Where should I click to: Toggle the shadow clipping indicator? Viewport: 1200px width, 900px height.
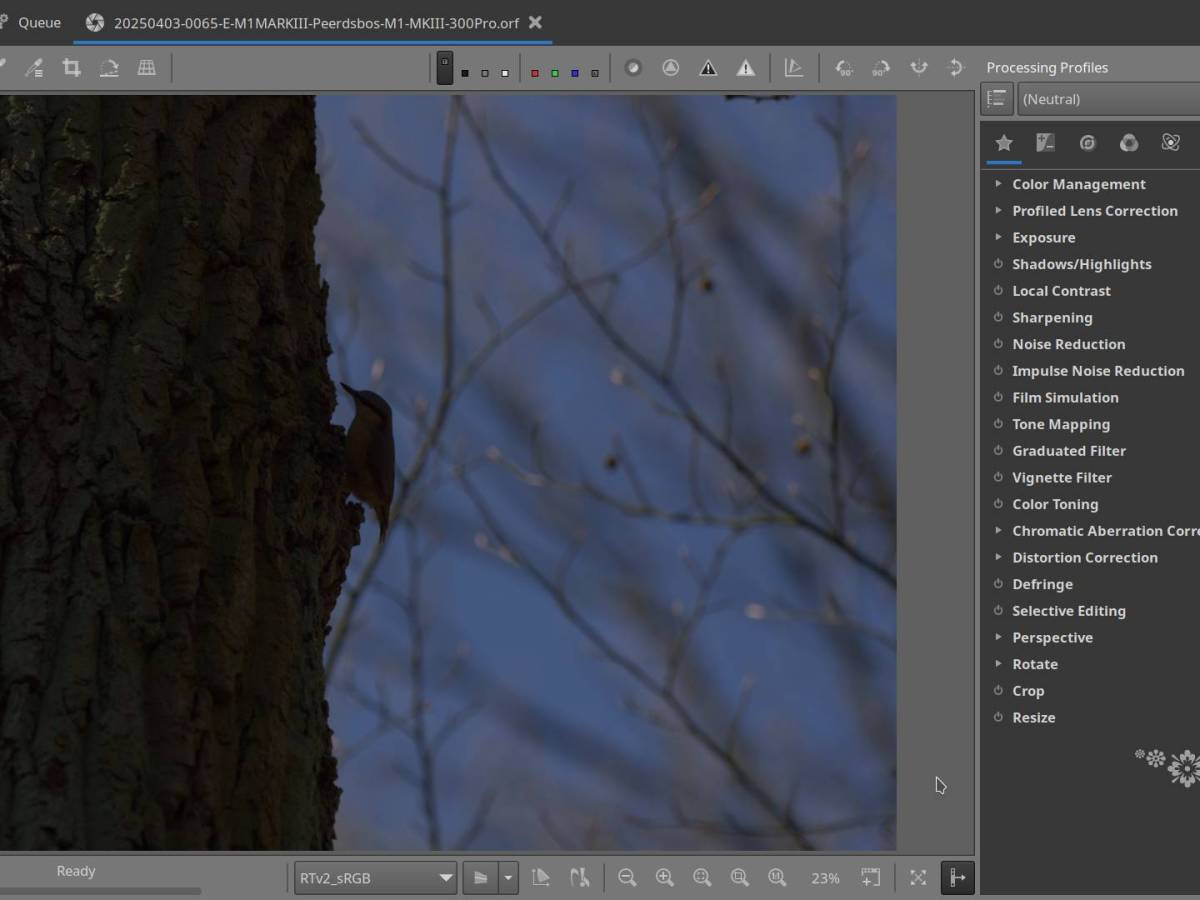click(x=708, y=68)
